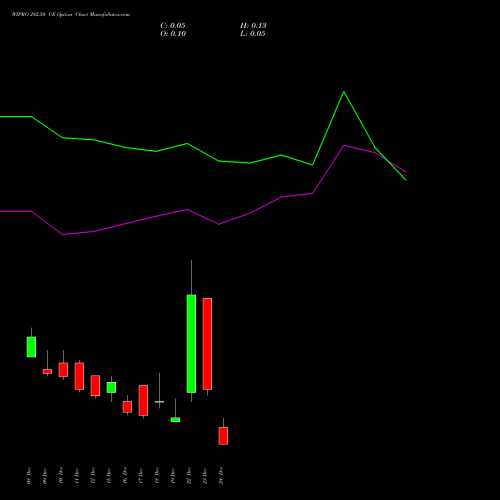Viewport: 500px width, 500px height.
Task: Click the green candle for 08 Dec
Action: (31, 347)
